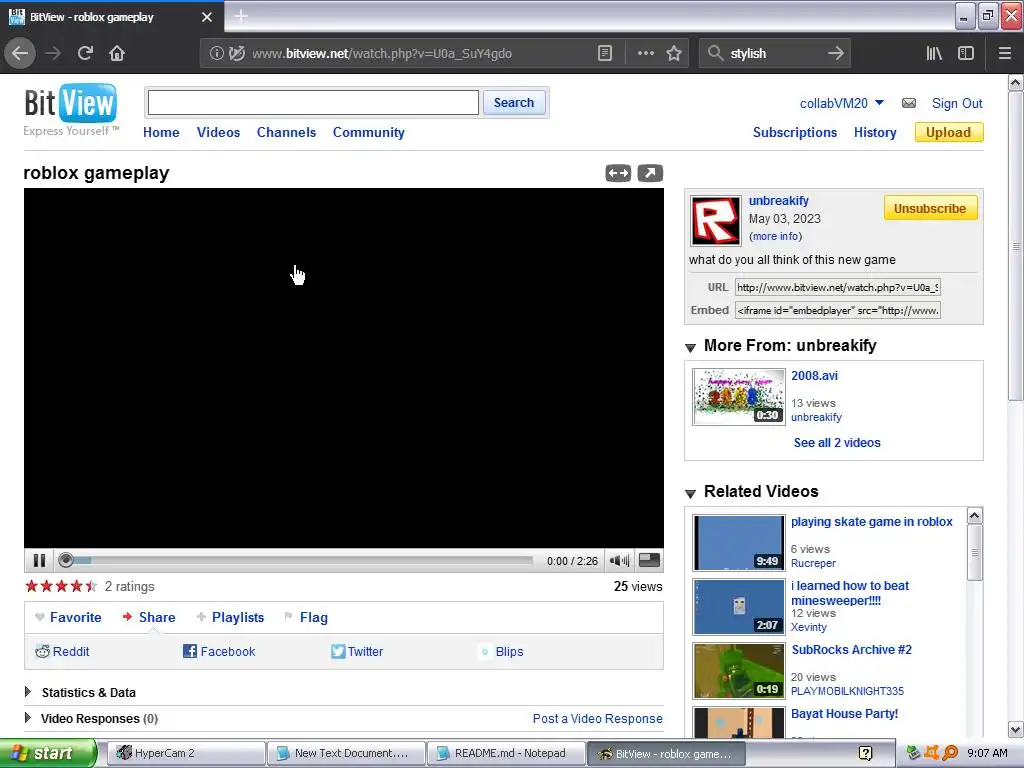Viewport: 1024px width, 768px height.
Task: Open page actions three-dot menu
Action: 645,54
